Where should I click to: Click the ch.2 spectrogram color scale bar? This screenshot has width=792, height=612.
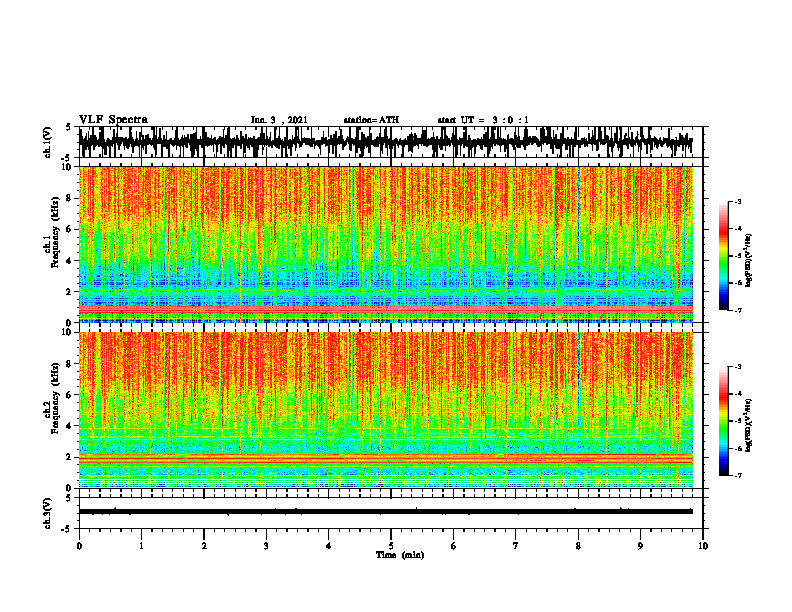724,421
